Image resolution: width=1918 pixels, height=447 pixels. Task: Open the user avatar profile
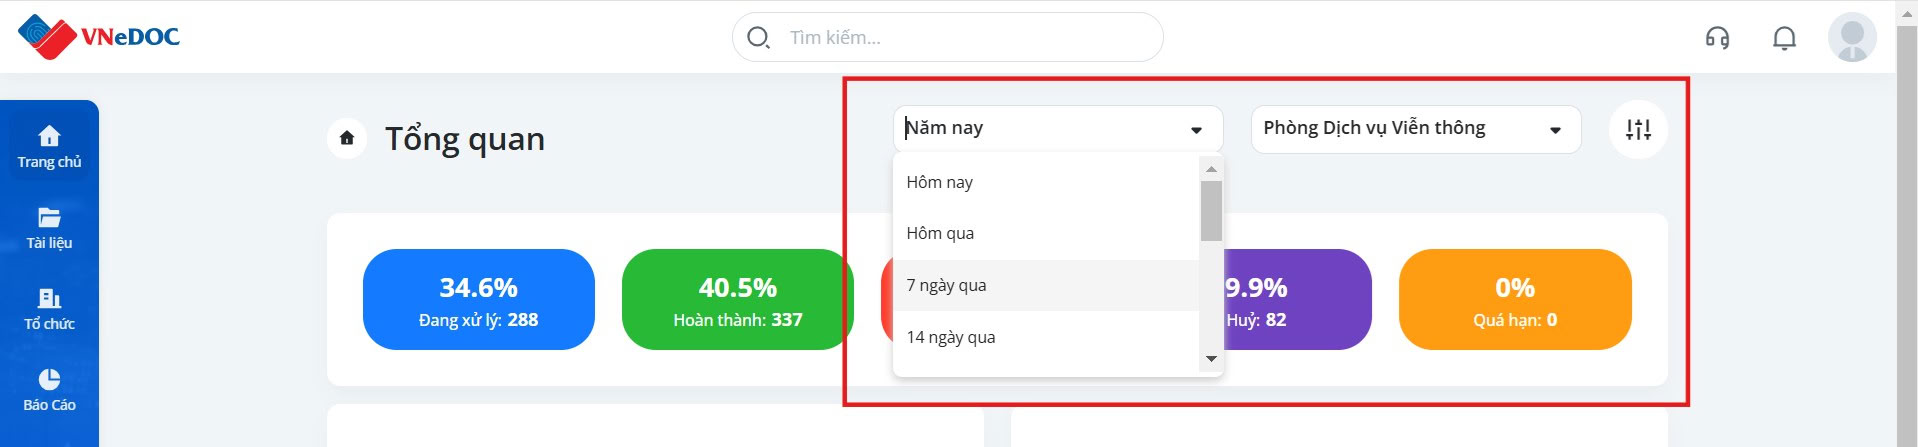[1852, 37]
